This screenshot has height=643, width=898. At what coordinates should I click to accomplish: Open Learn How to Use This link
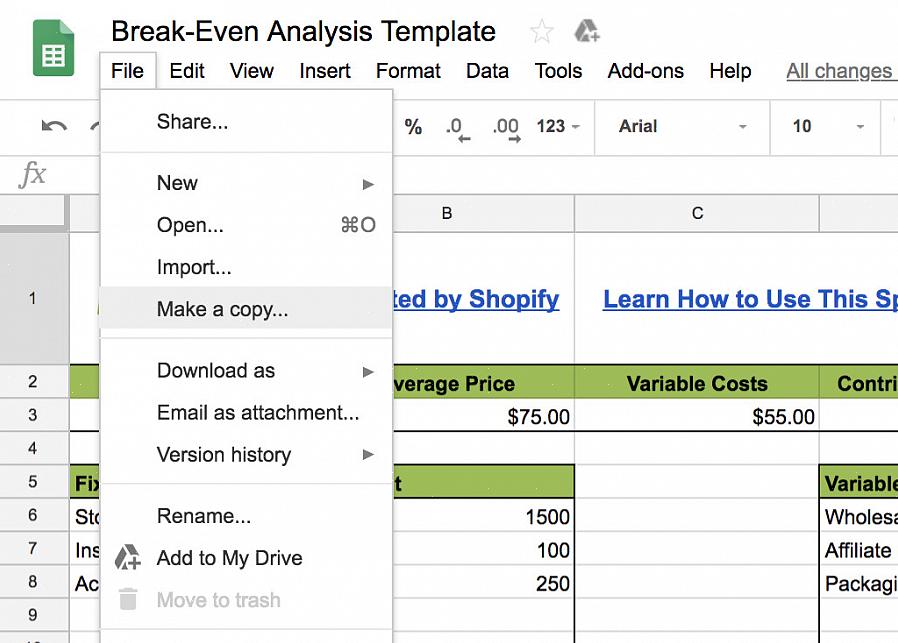pos(750,299)
